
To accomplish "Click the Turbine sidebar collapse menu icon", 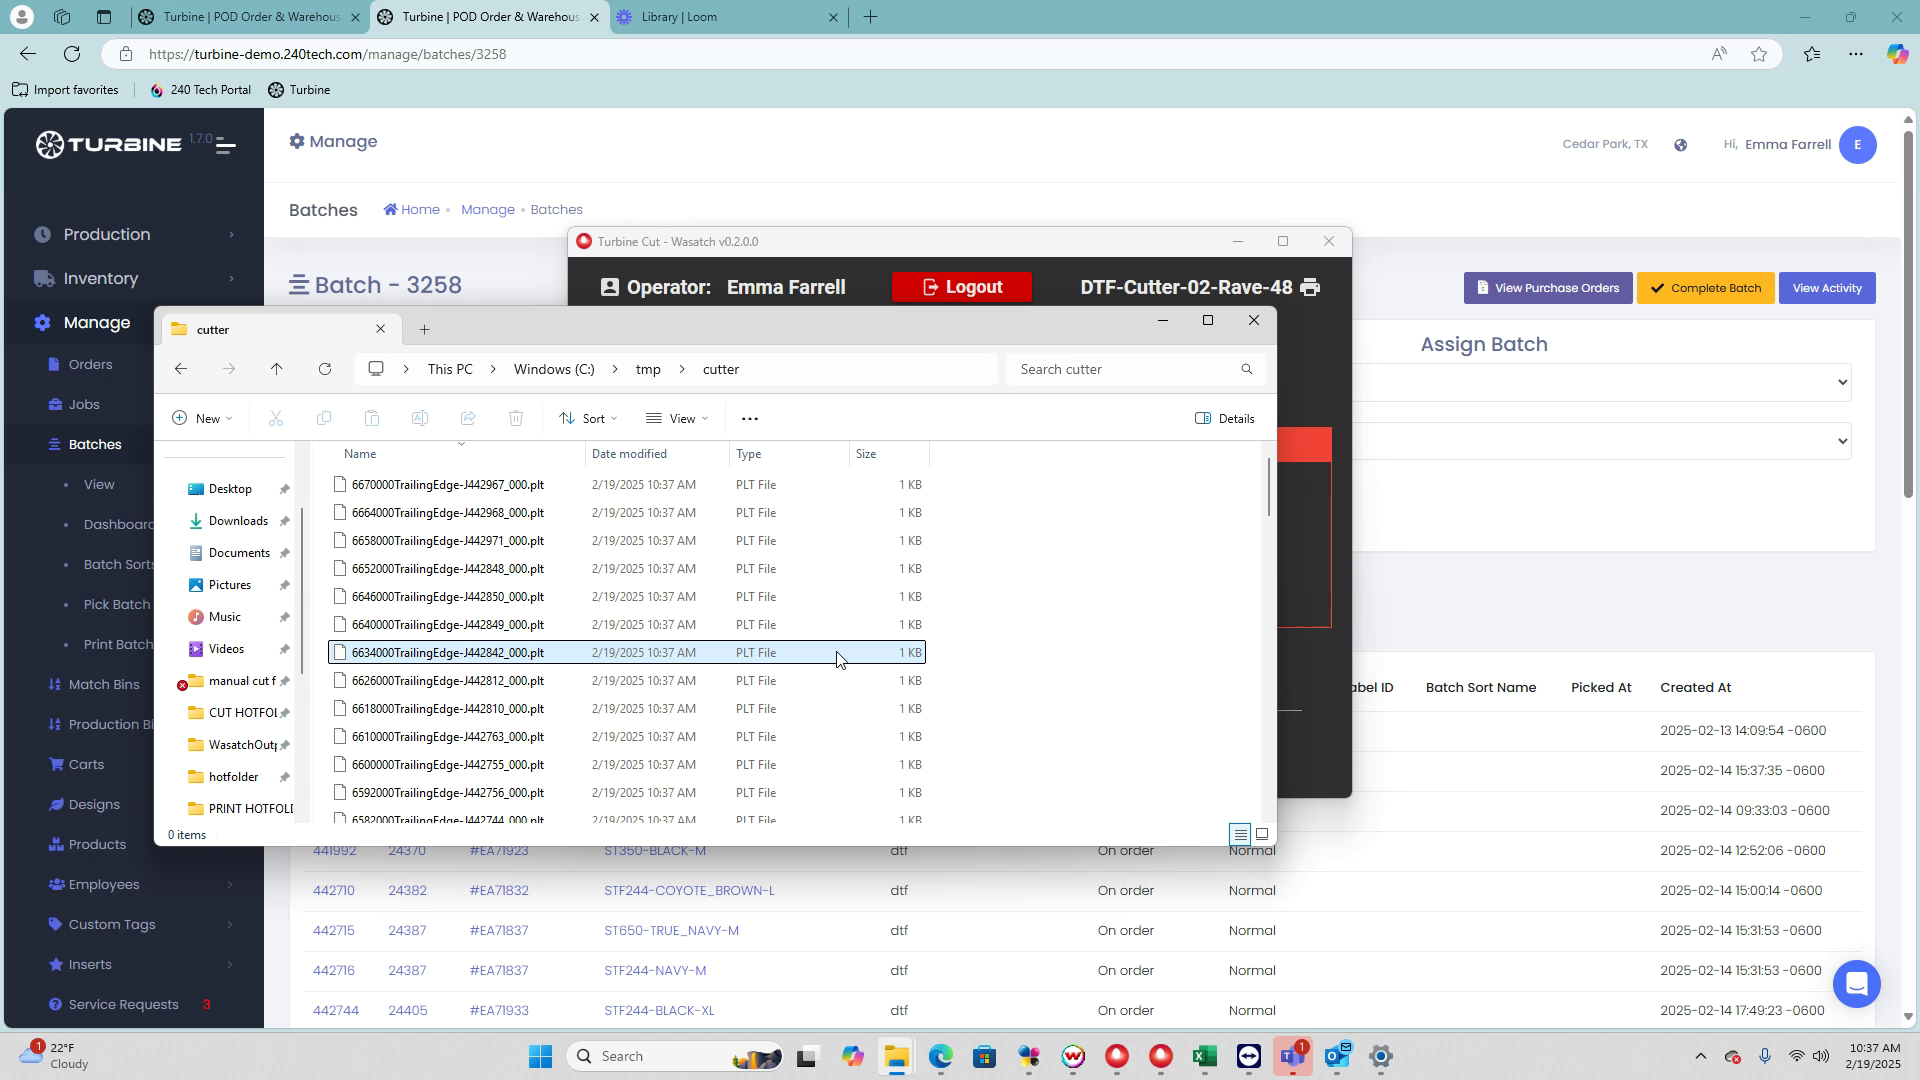I will pos(226,146).
